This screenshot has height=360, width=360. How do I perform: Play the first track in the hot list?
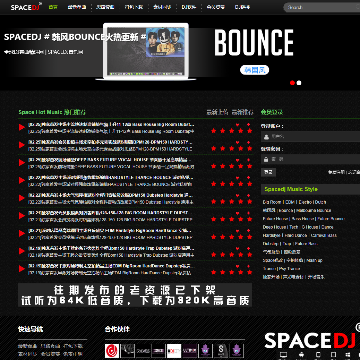coord(22,127)
